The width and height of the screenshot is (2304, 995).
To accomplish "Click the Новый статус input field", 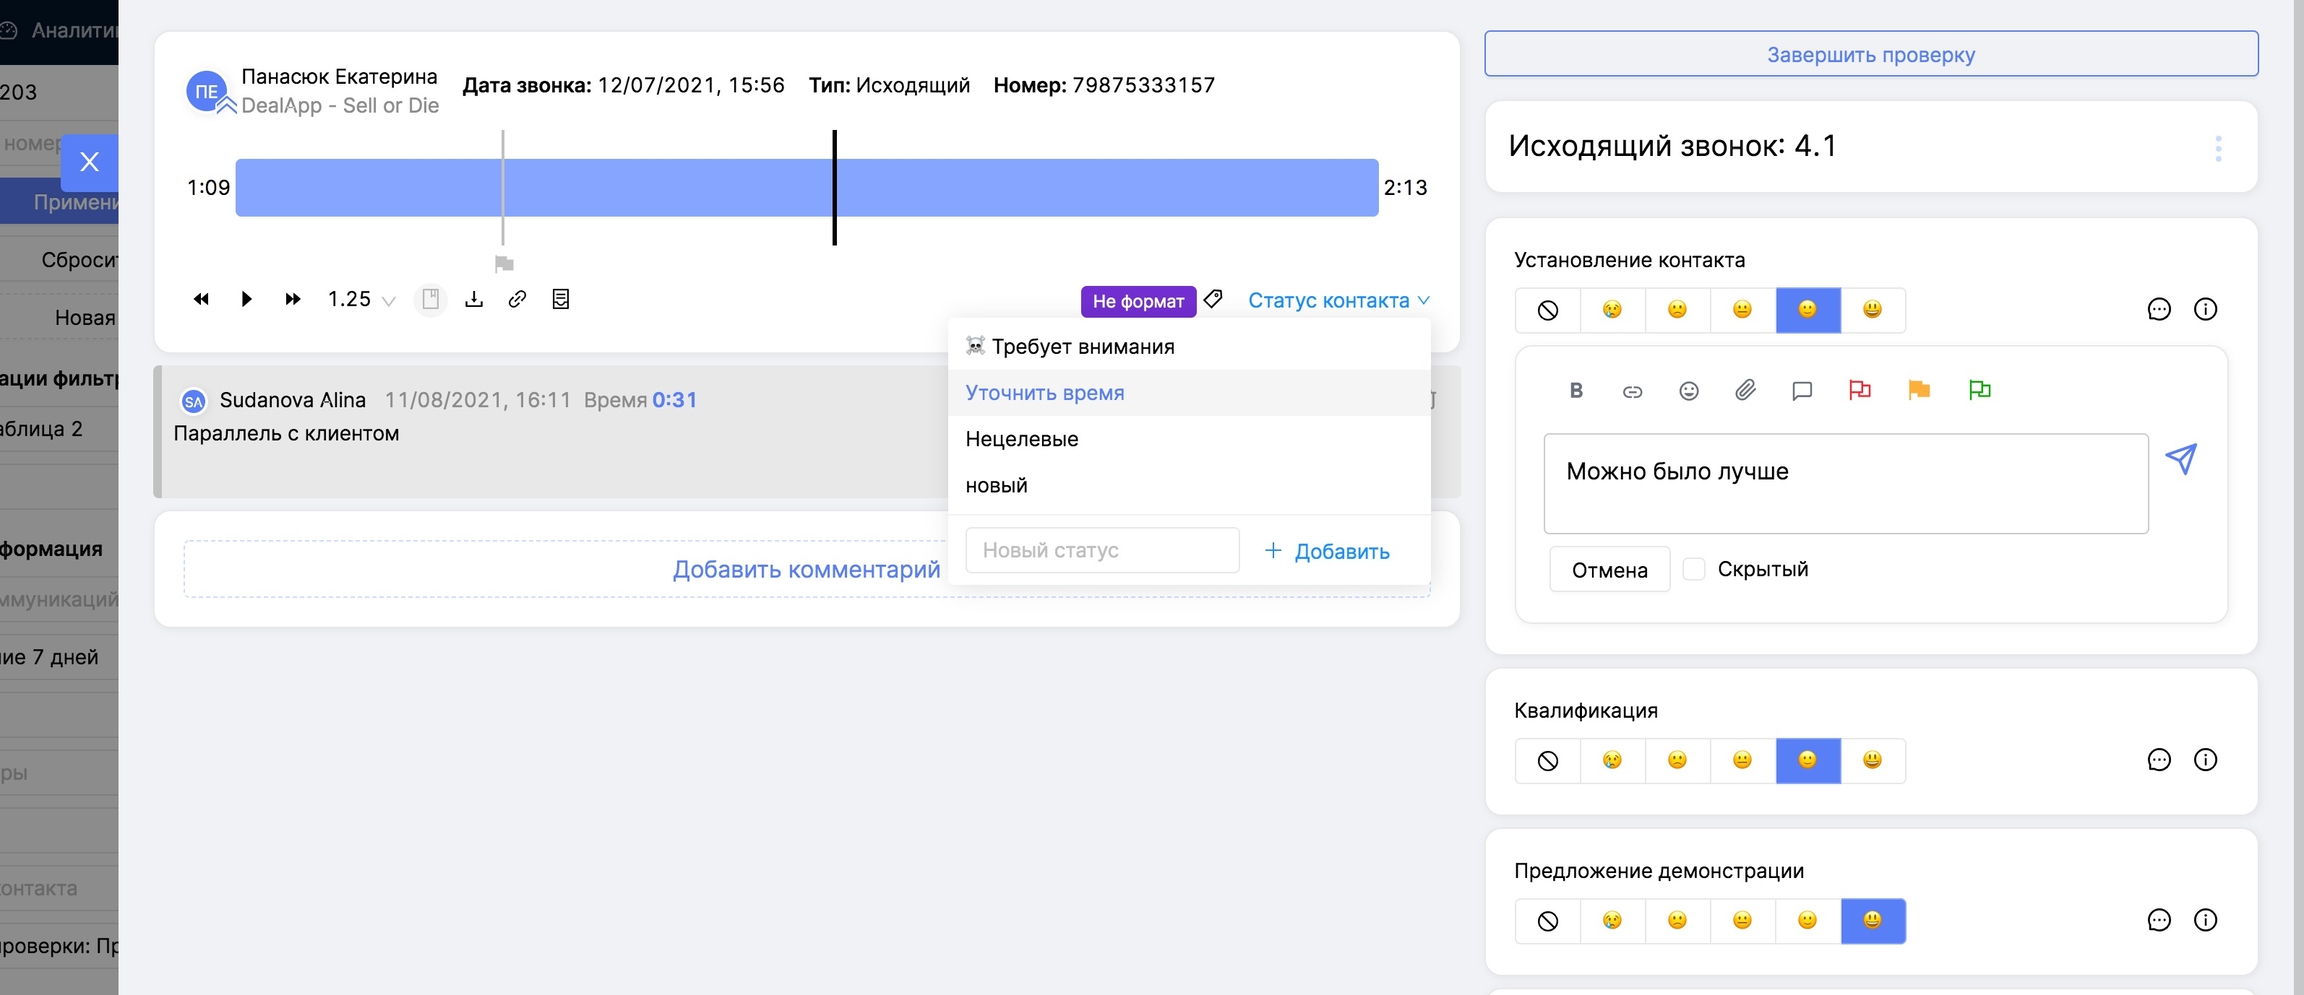I will (1102, 550).
